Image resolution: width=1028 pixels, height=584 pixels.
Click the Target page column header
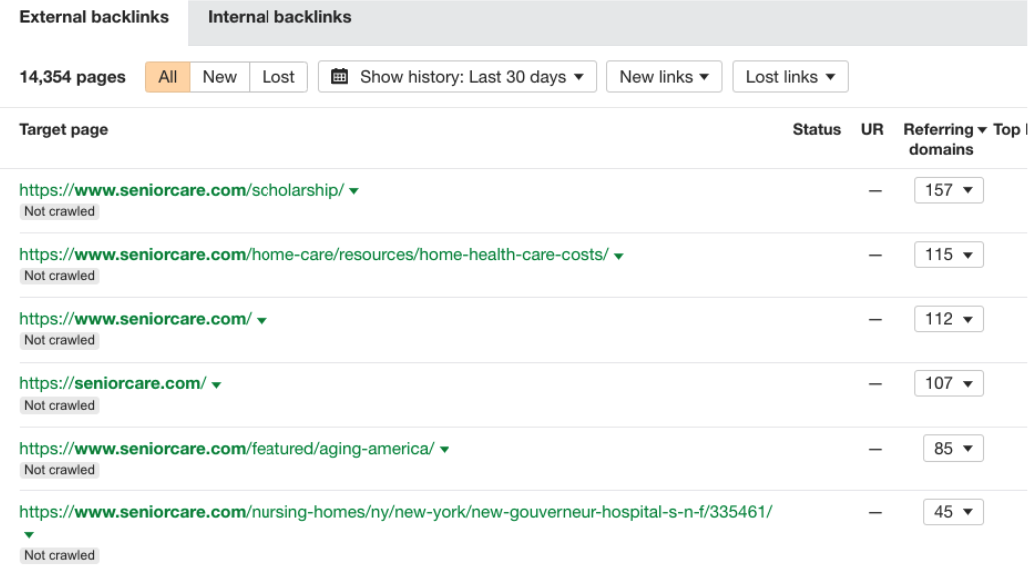(63, 129)
